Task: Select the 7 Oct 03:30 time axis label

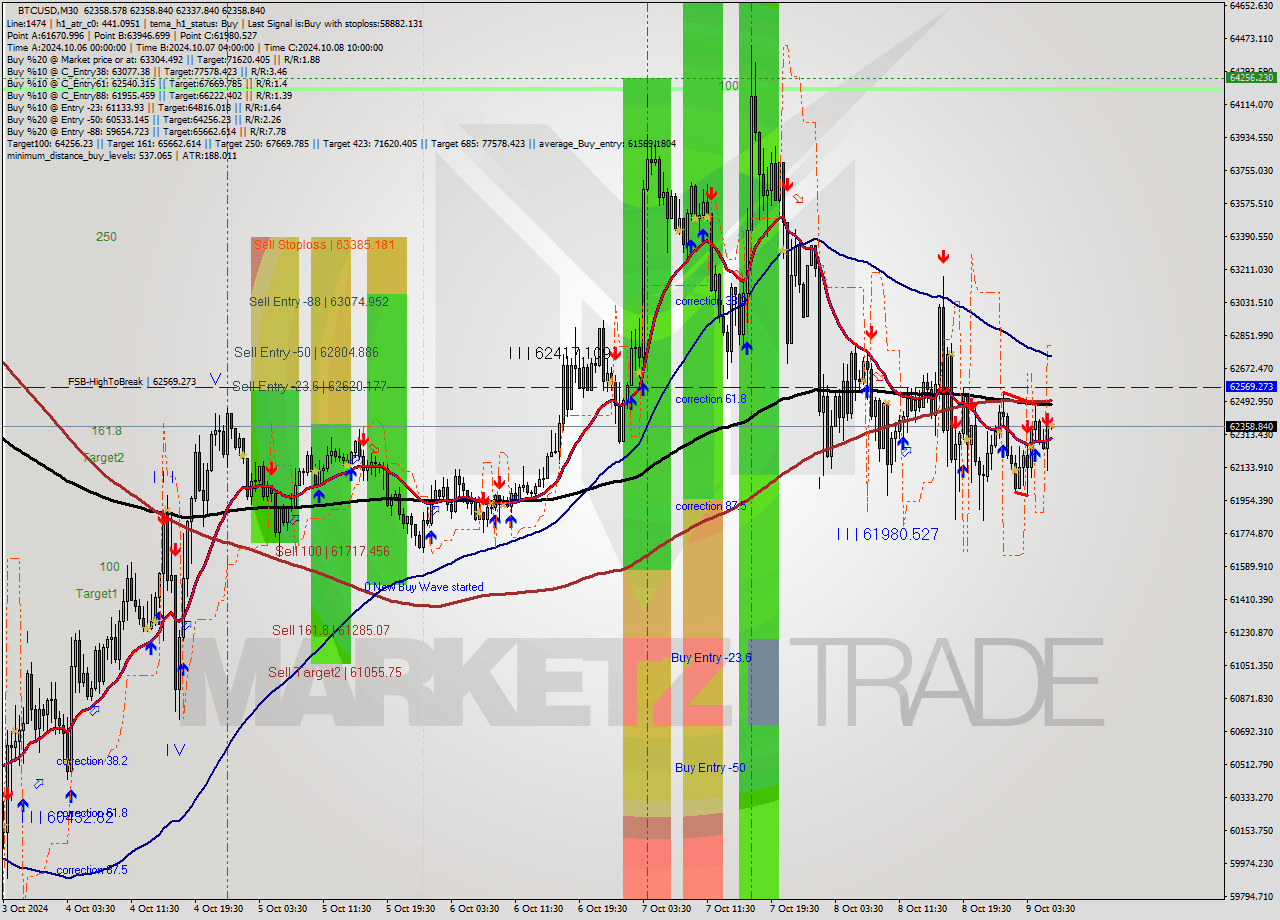Action: [666, 909]
